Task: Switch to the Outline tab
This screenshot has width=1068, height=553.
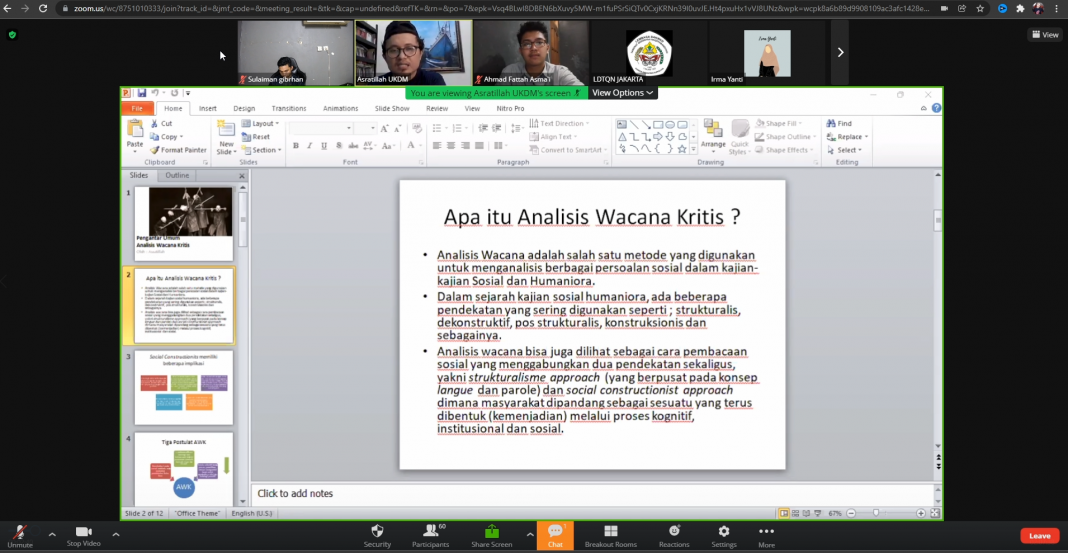Action: [177, 176]
